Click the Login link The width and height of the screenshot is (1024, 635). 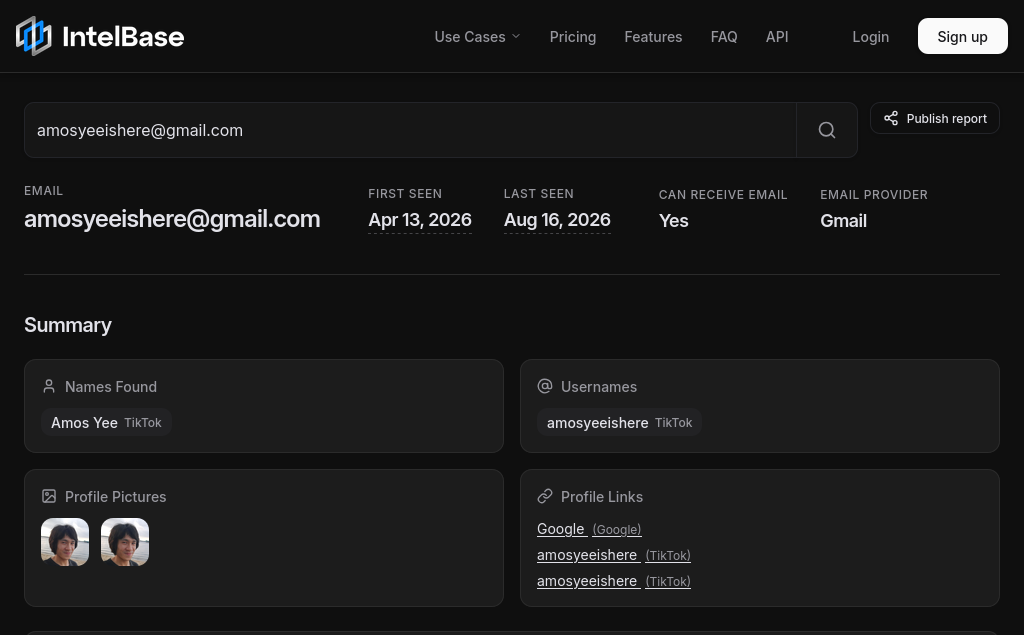(871, 37)
